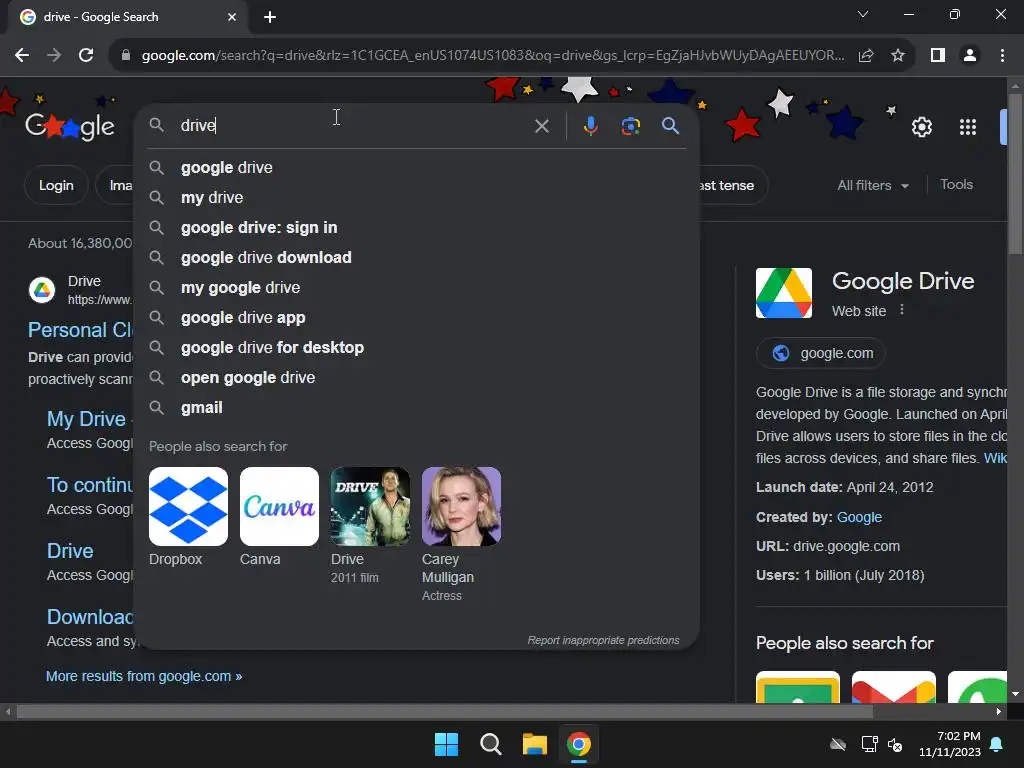Open the google.com site chip

(x=821, y=353)
